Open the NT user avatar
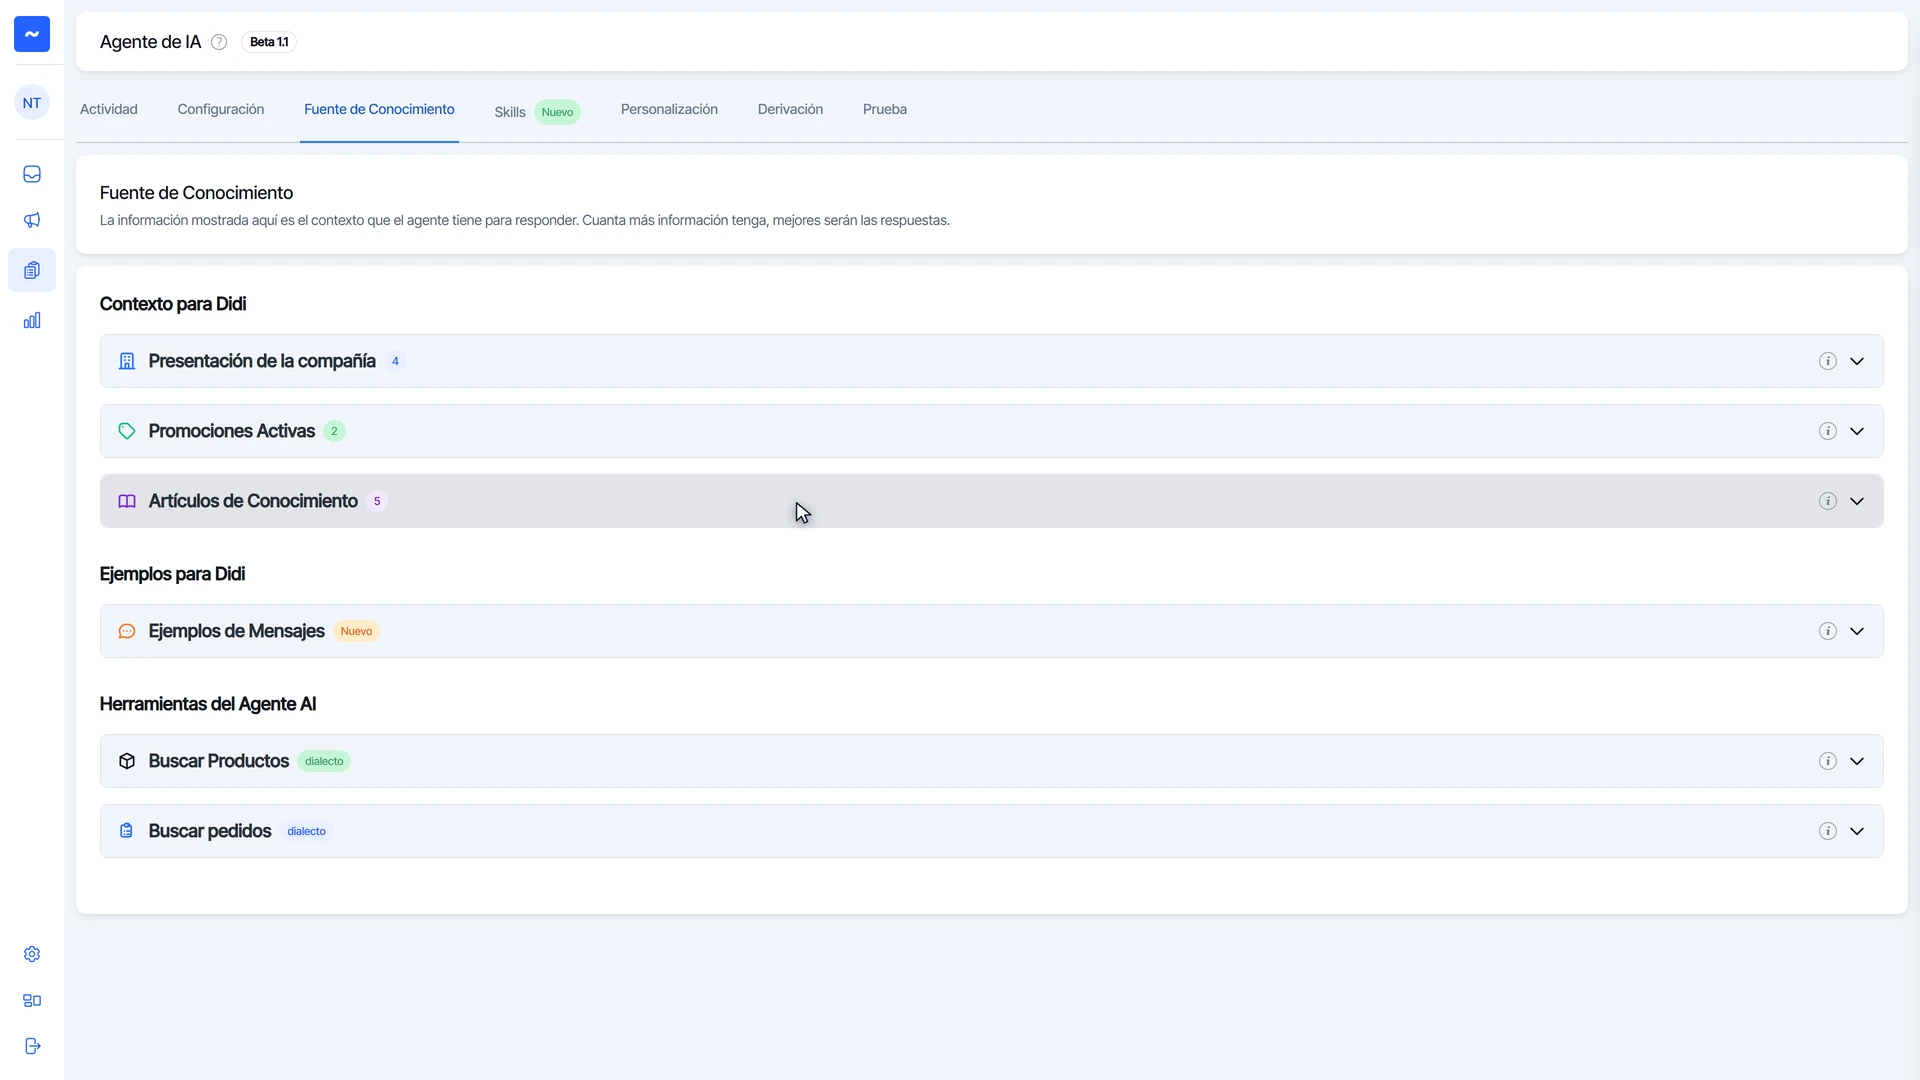 click(x=32, y=103)
